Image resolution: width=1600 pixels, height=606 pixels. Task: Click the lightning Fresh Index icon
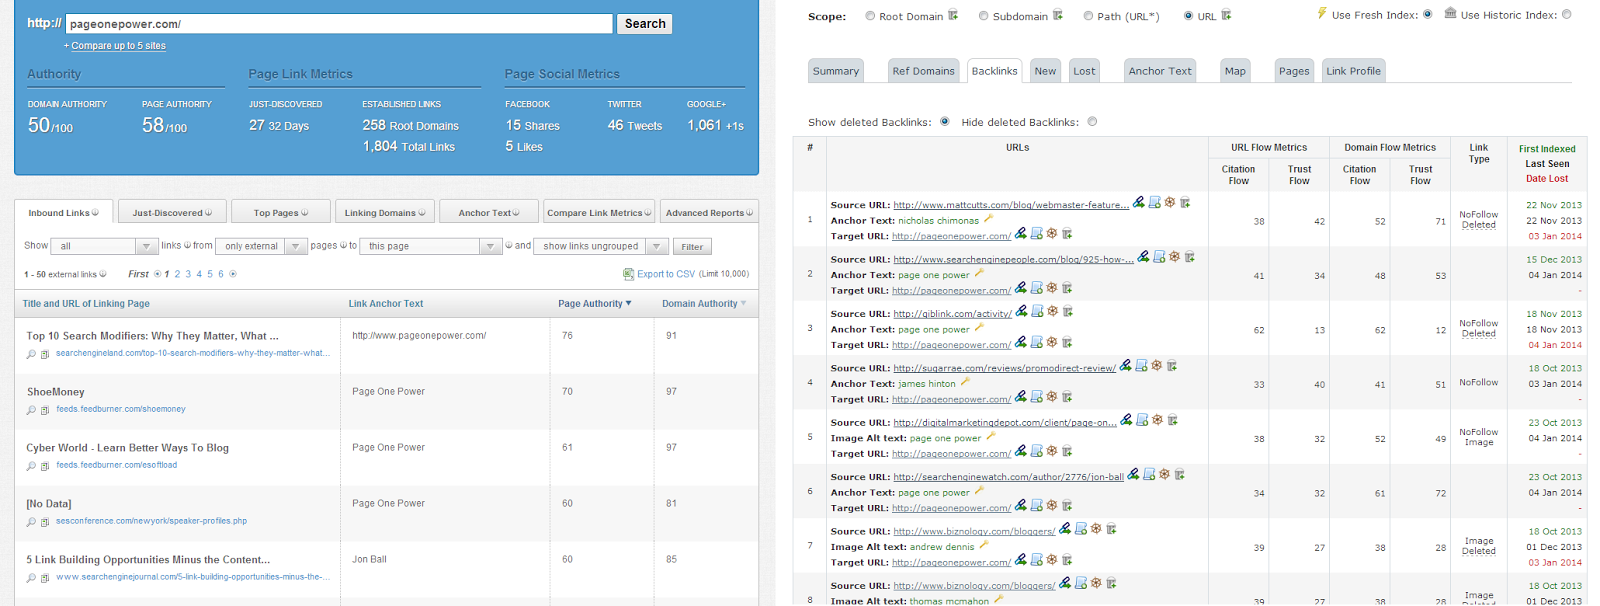coord(1321,14)
